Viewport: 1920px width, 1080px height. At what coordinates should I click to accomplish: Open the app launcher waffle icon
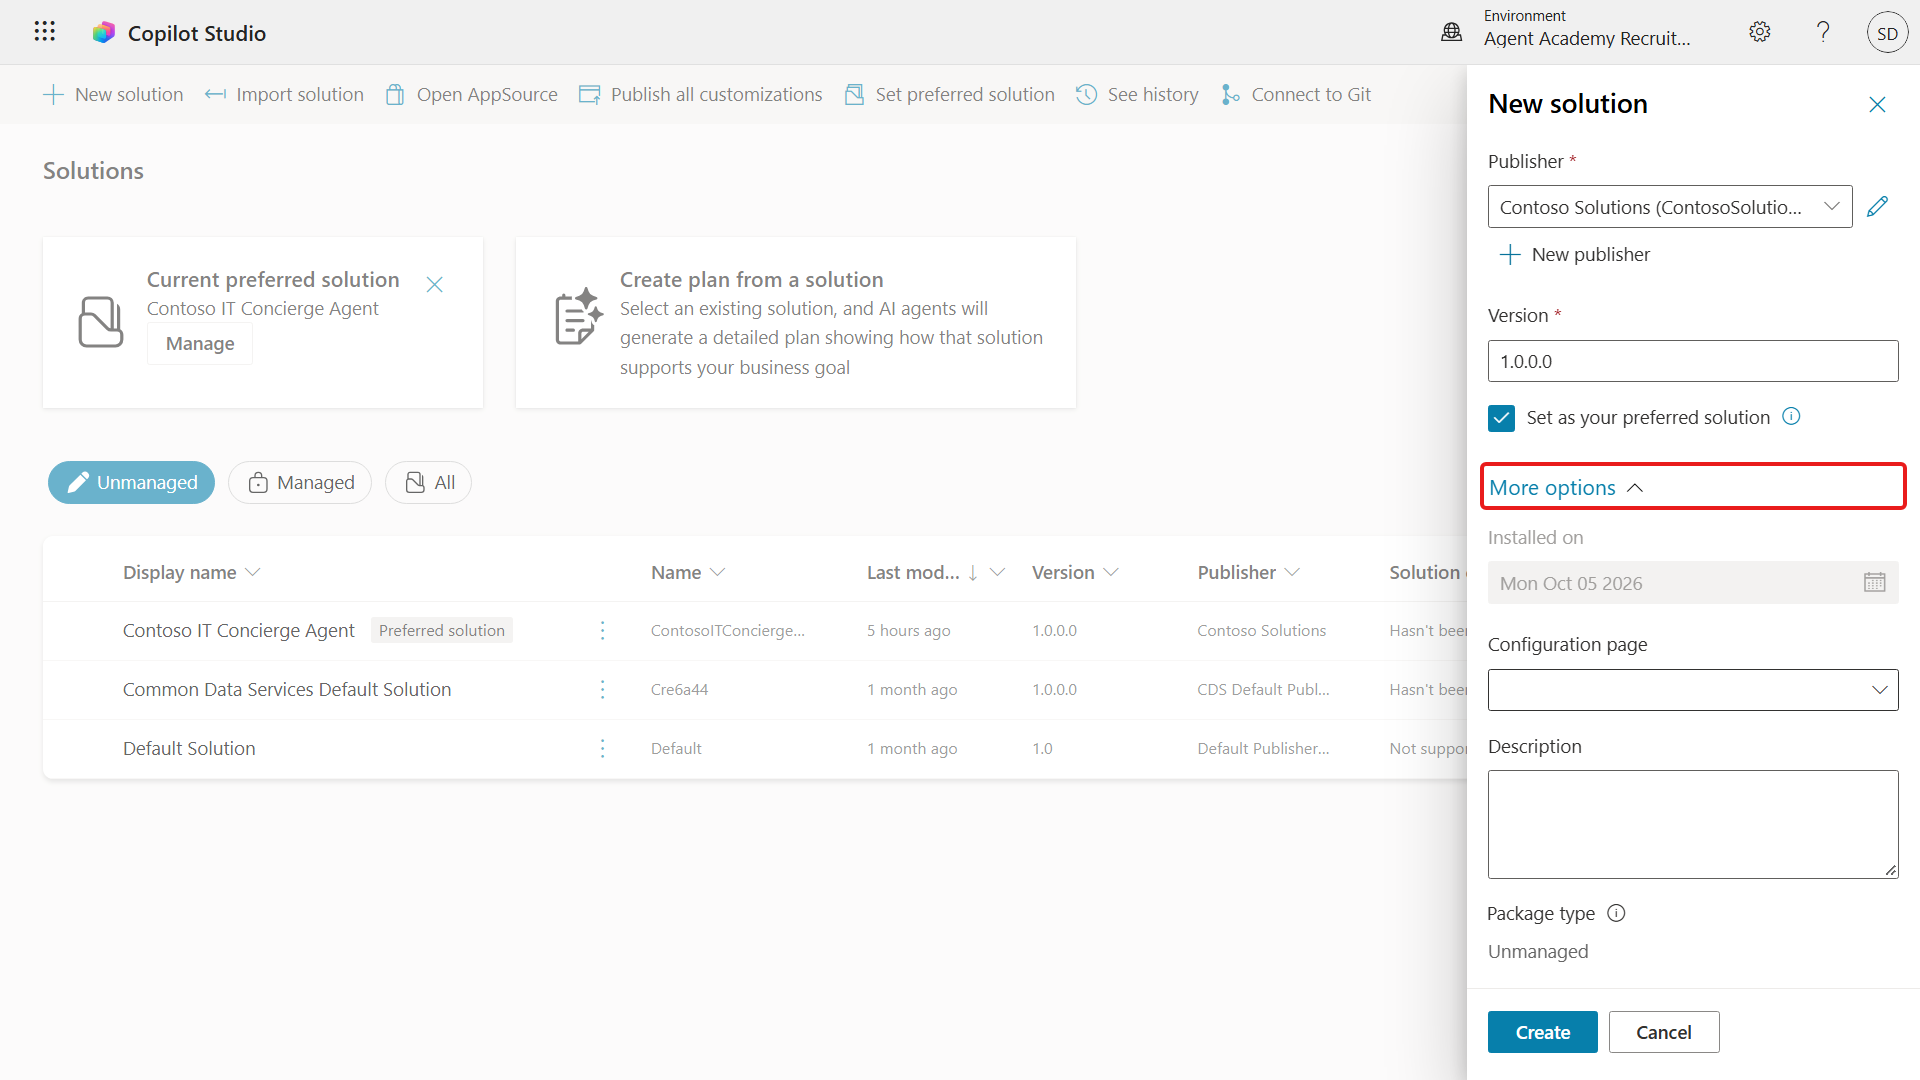pos(44,32)
